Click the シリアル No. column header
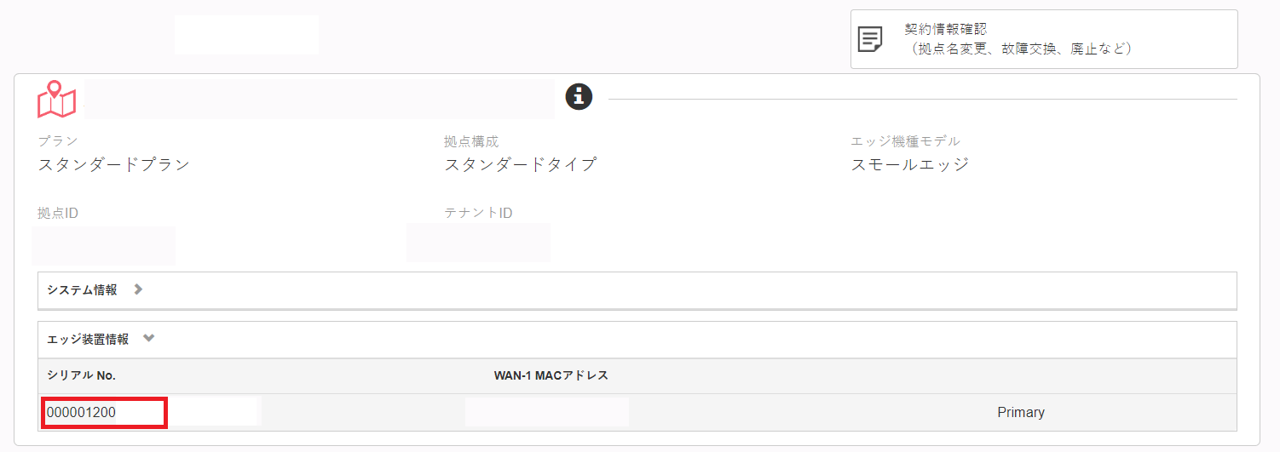This screenshot has height=452, width=1280. pyautogui.click(x=82, y=375)
